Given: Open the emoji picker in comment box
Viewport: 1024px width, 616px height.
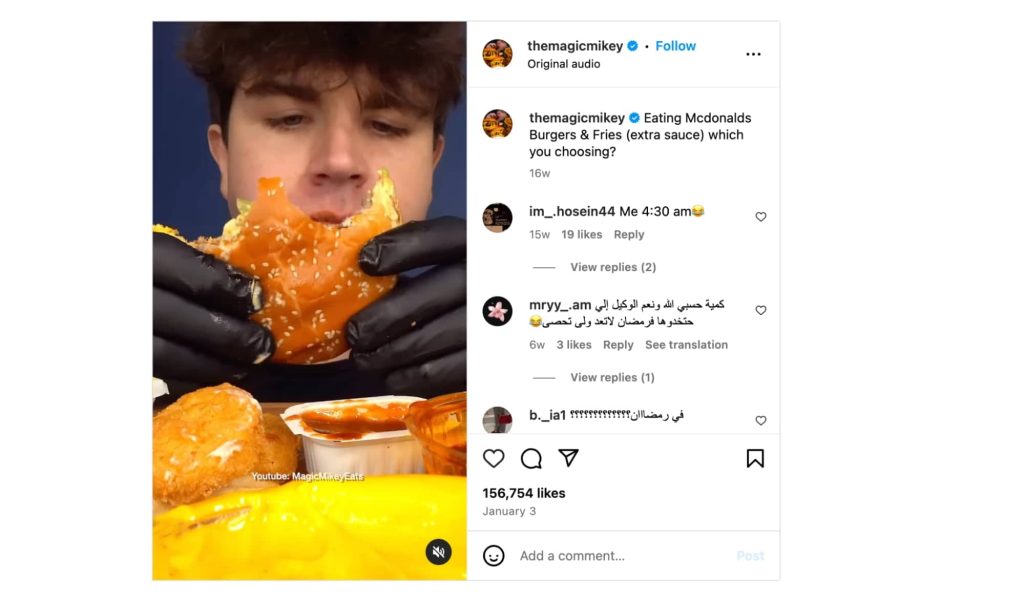Looking at the screenshot, I should (494, 556).
